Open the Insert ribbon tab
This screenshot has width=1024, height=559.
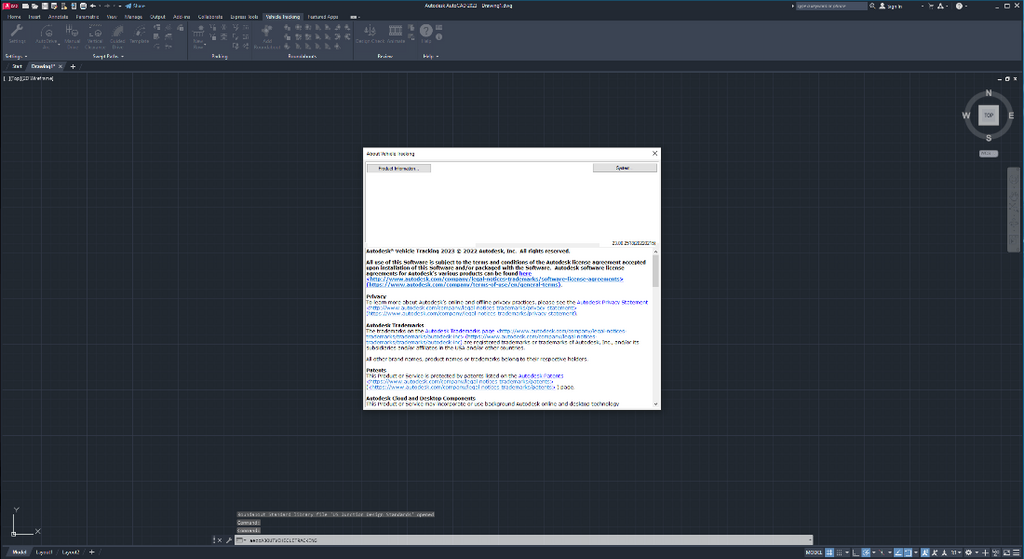[34, 17]
